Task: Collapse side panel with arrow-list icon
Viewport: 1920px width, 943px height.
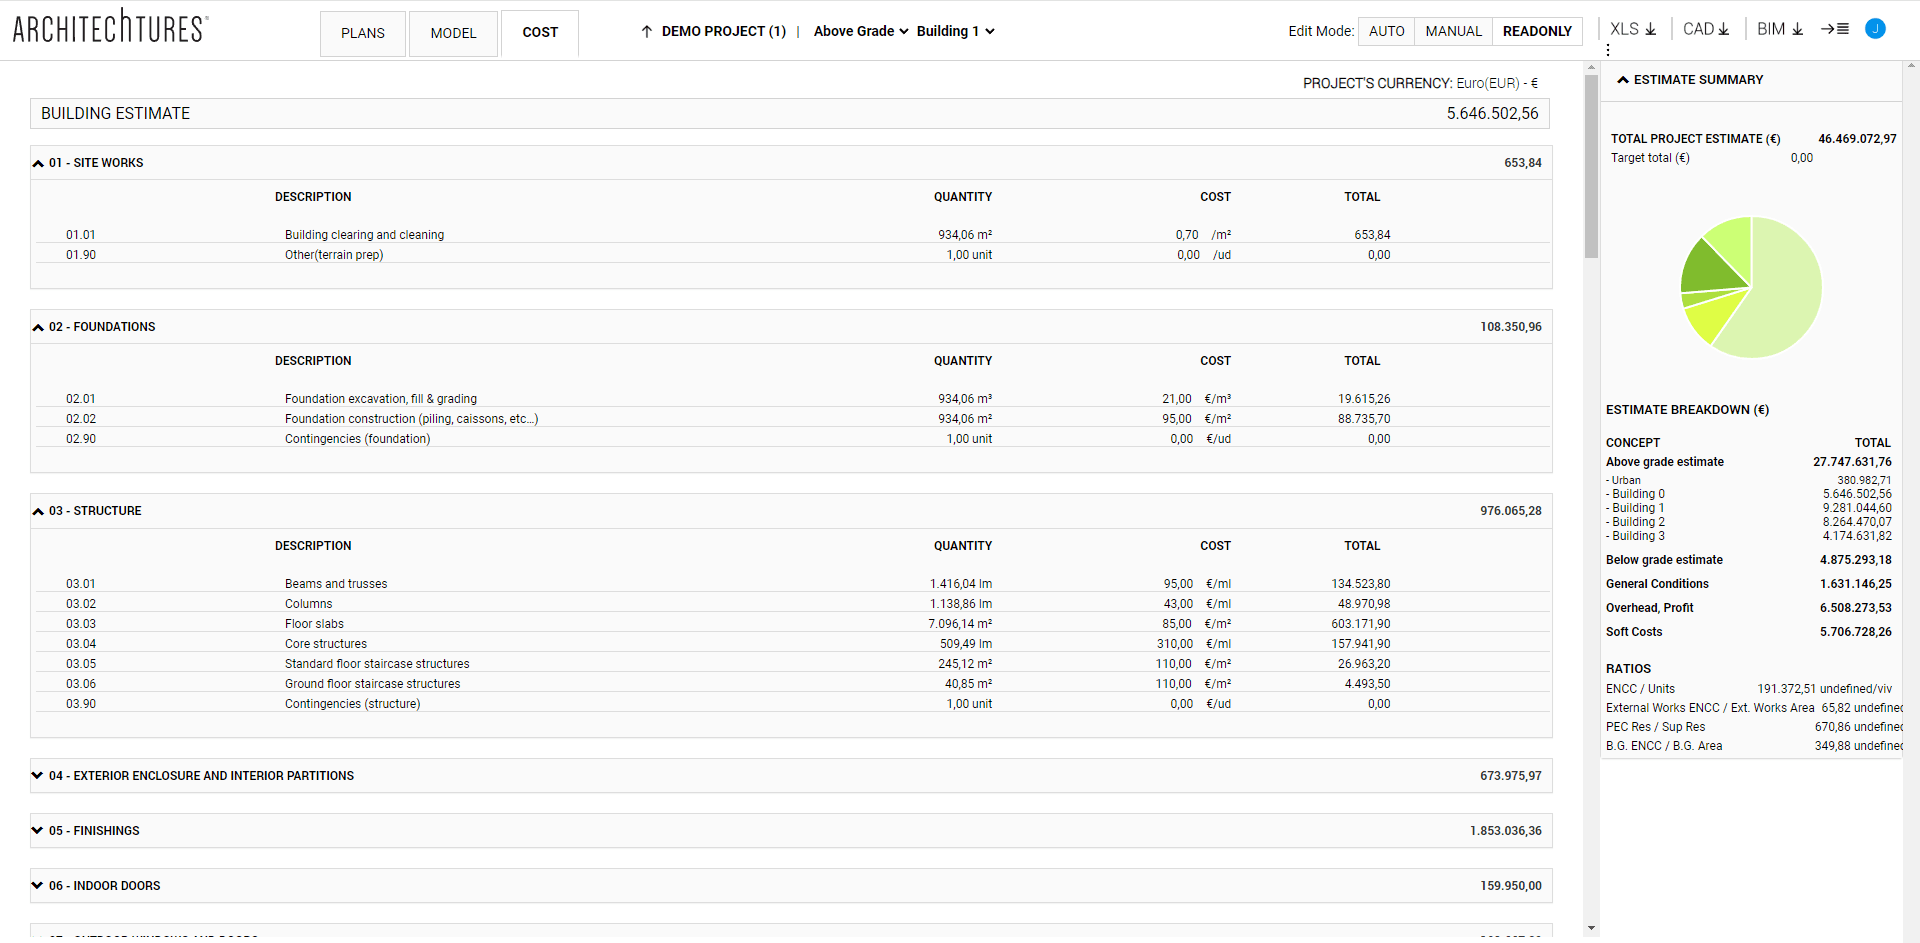Action: tap(1834, 30)
